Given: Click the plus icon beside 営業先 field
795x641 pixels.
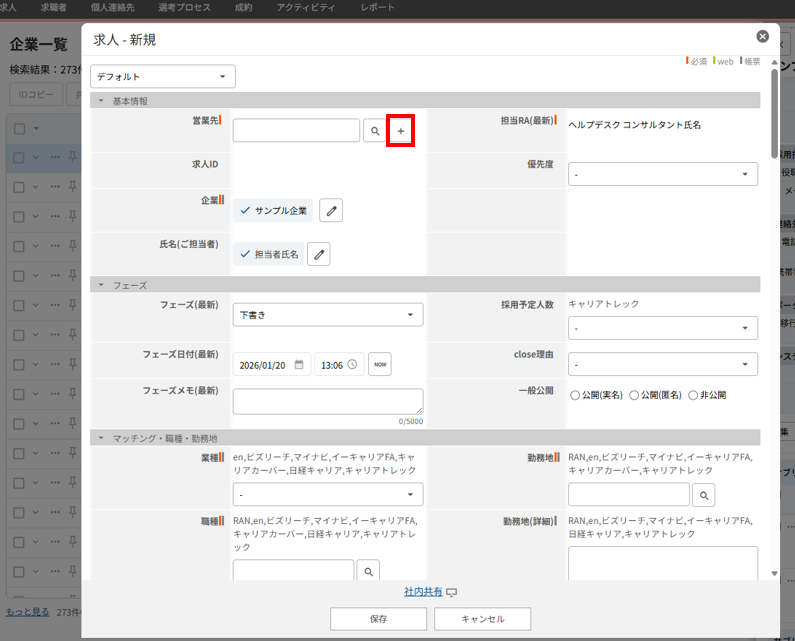Looking at the screenshot, I should 401,131.
